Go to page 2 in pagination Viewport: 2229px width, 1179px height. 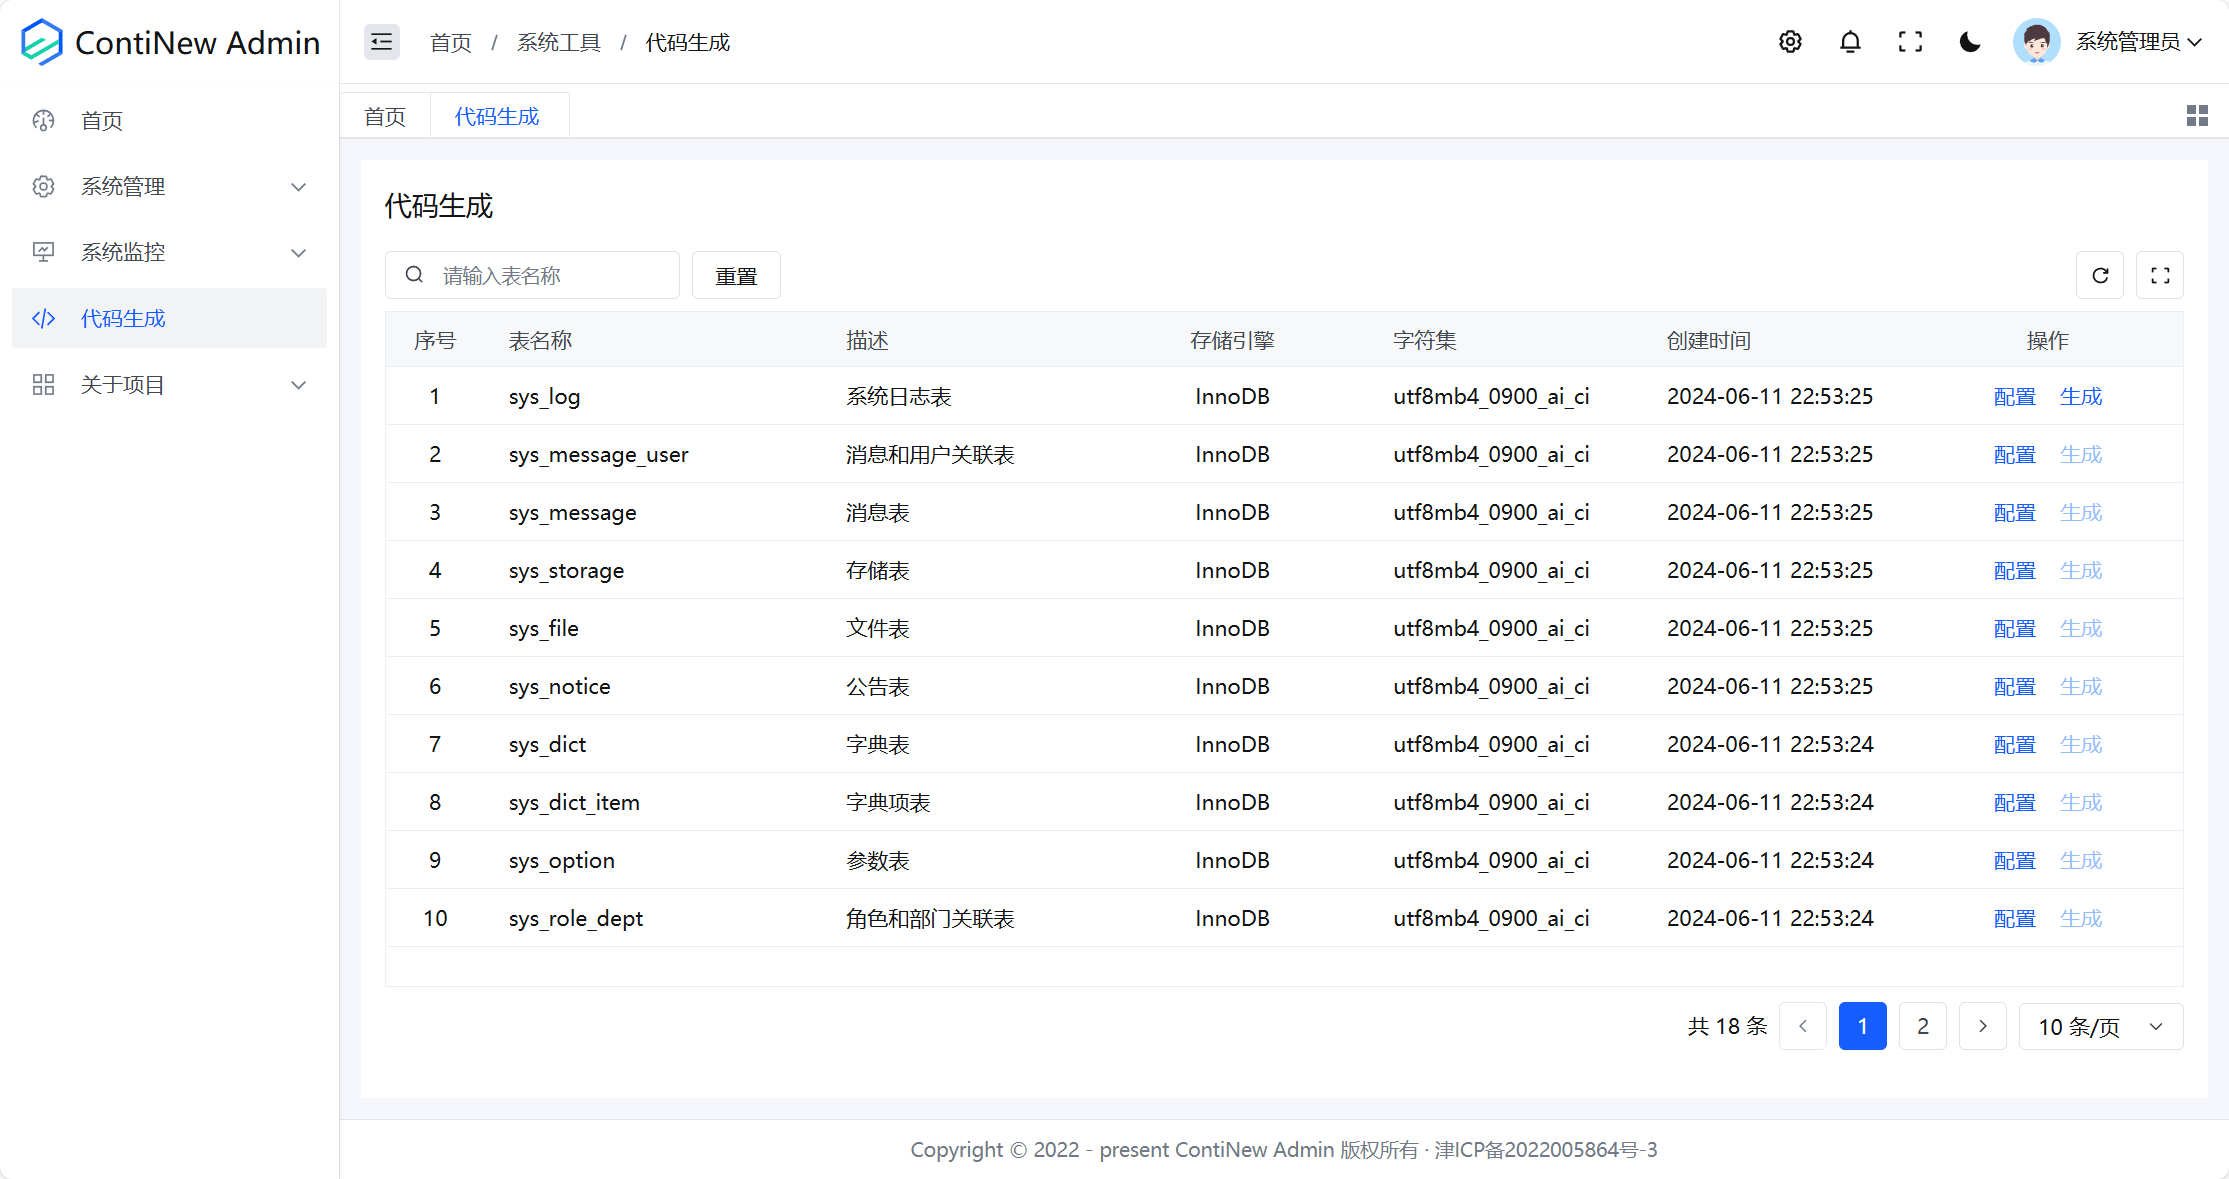tap(1922, 1027)
